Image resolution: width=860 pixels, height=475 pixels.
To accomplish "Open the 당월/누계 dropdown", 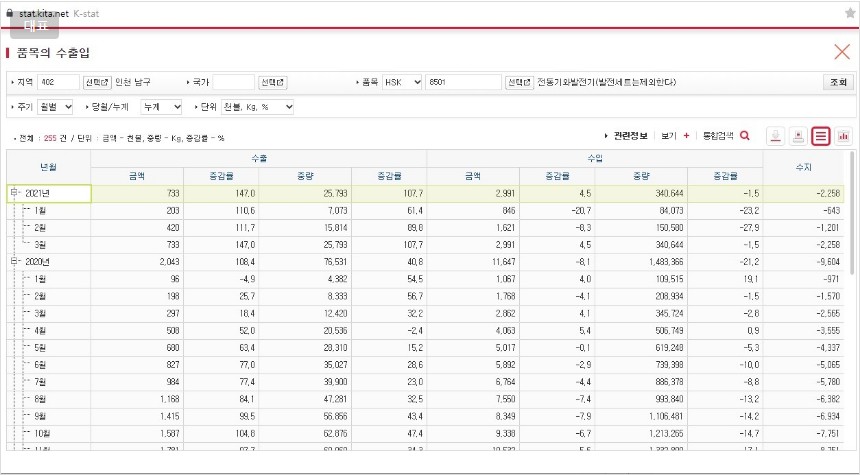I will [161, 106].
